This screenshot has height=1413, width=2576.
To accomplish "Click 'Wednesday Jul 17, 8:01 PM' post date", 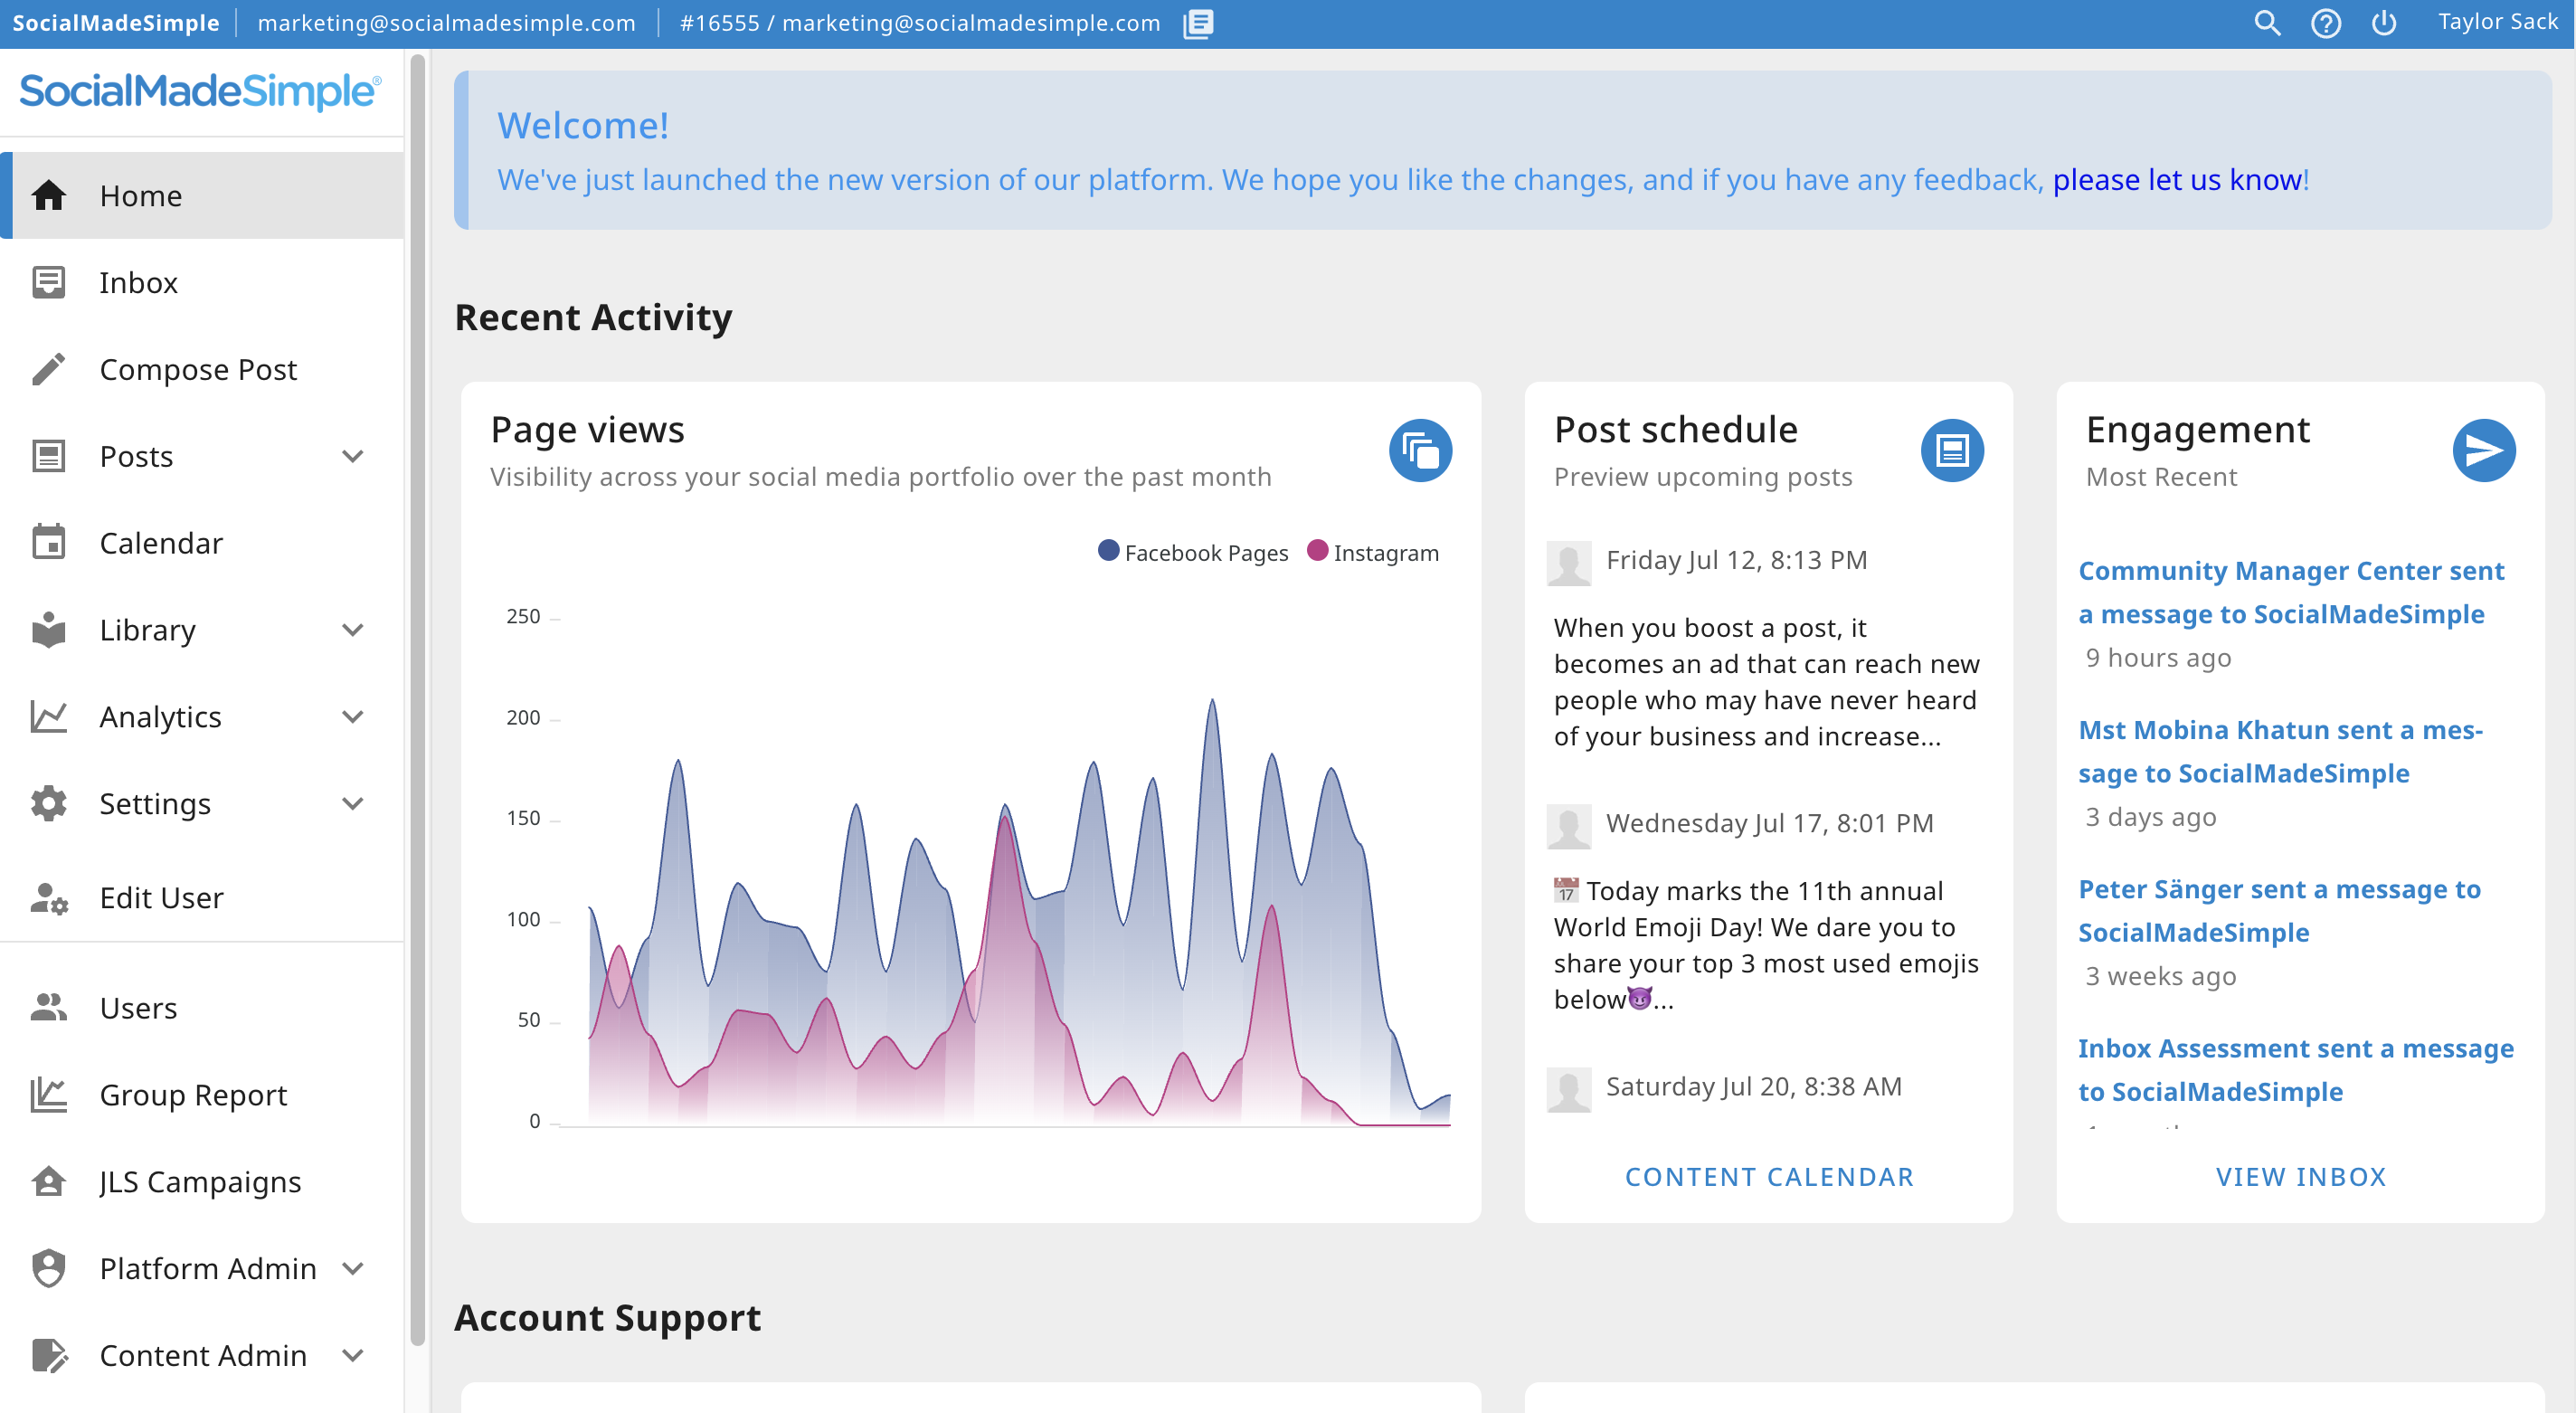I will (1769, 823).
